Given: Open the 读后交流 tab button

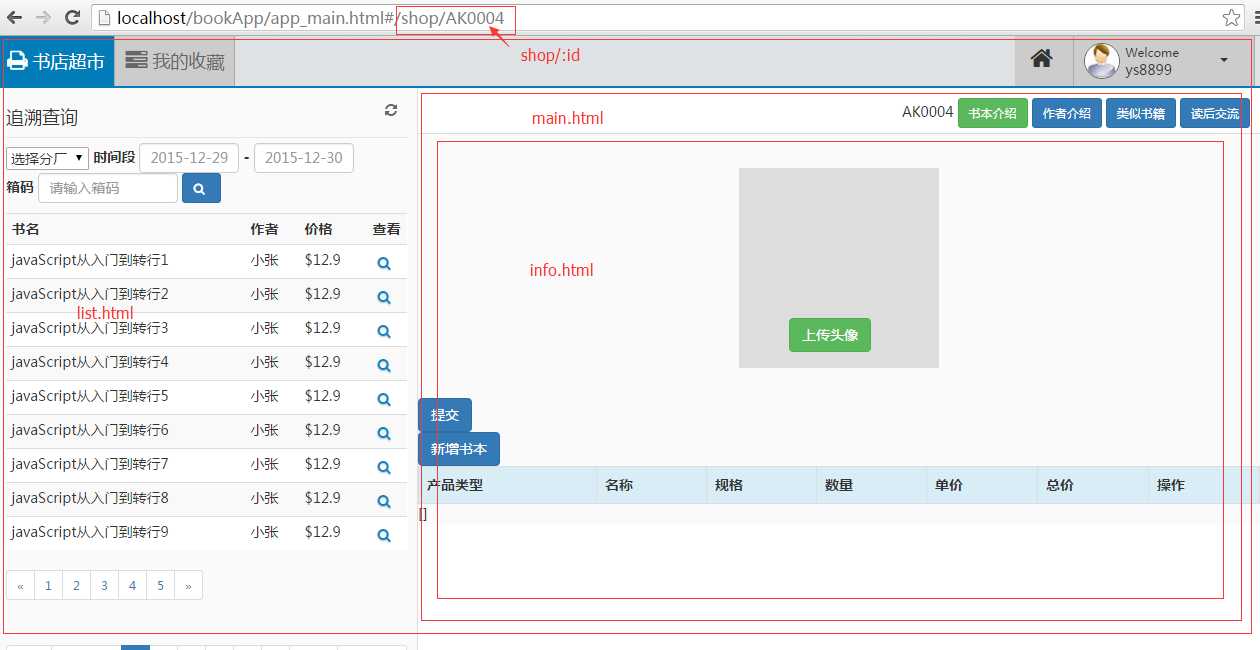Looking at the screenshot, I should click(1215, 113).
